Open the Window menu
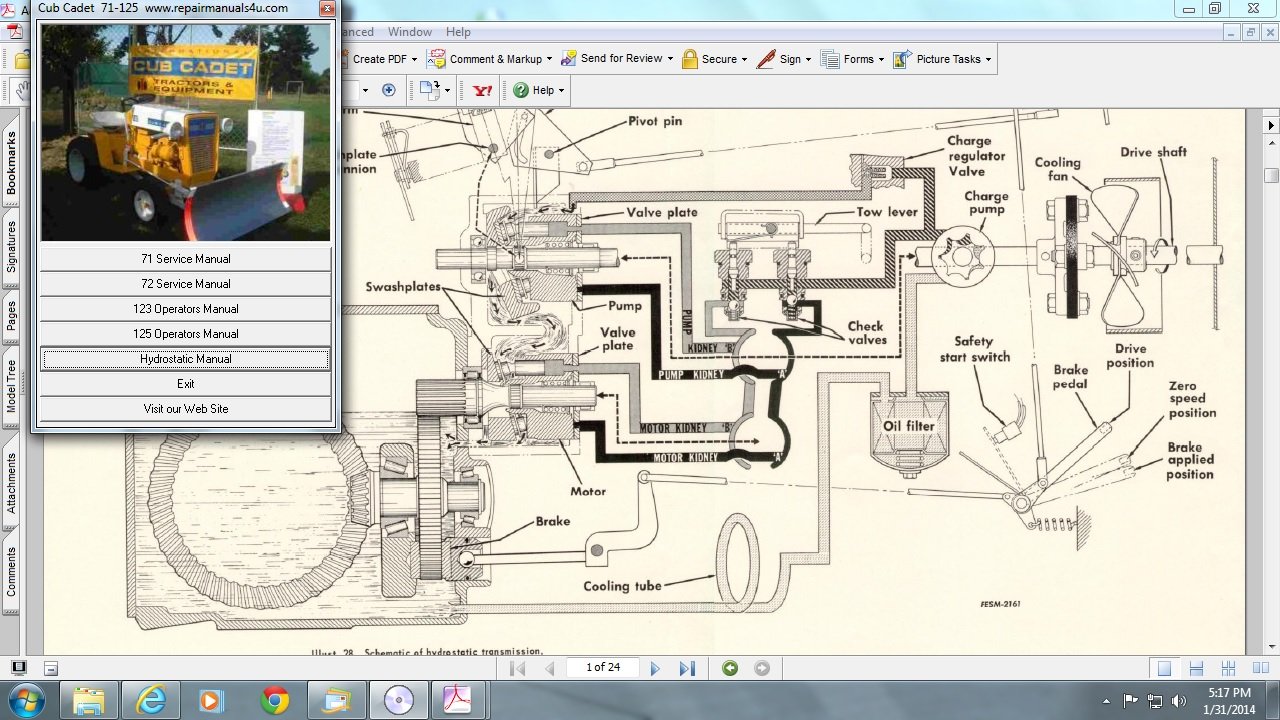The width and height of the screenshot is (1280, 720). 410,32
